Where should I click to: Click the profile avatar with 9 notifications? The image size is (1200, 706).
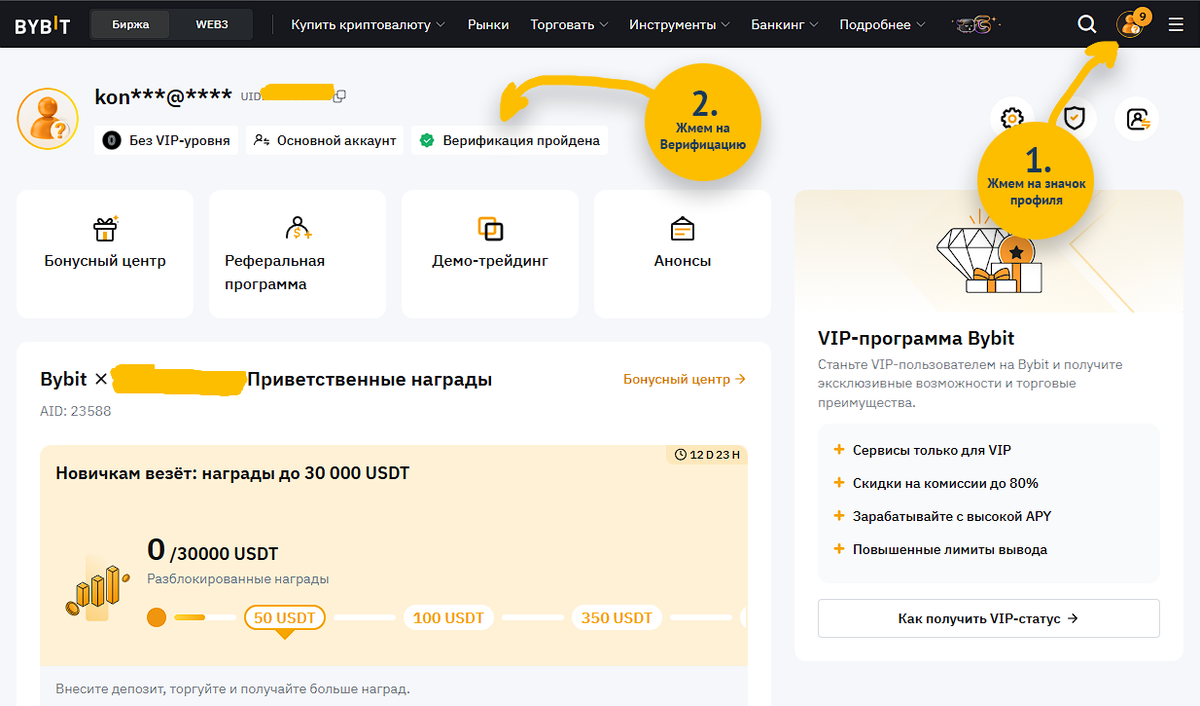[x=1129, y=23]
